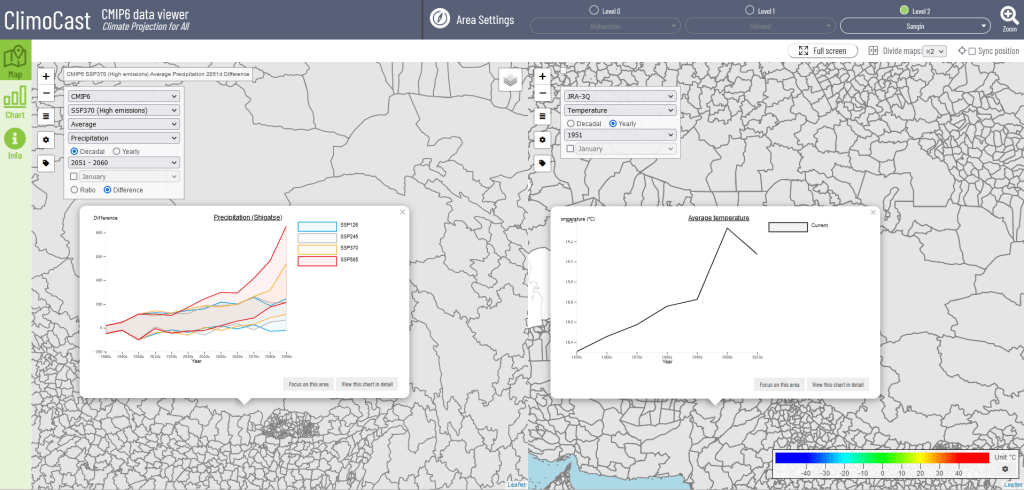This screenshot has width=1024, height=490.
Task: Click the Zoom magnifier icon in the header
Action: 1009,17
